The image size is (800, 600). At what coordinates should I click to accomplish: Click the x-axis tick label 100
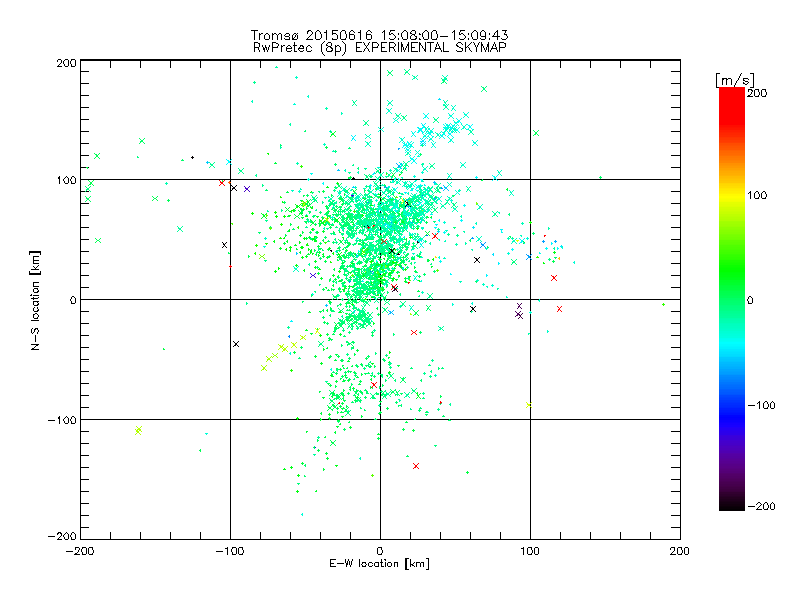pos(530,551)
